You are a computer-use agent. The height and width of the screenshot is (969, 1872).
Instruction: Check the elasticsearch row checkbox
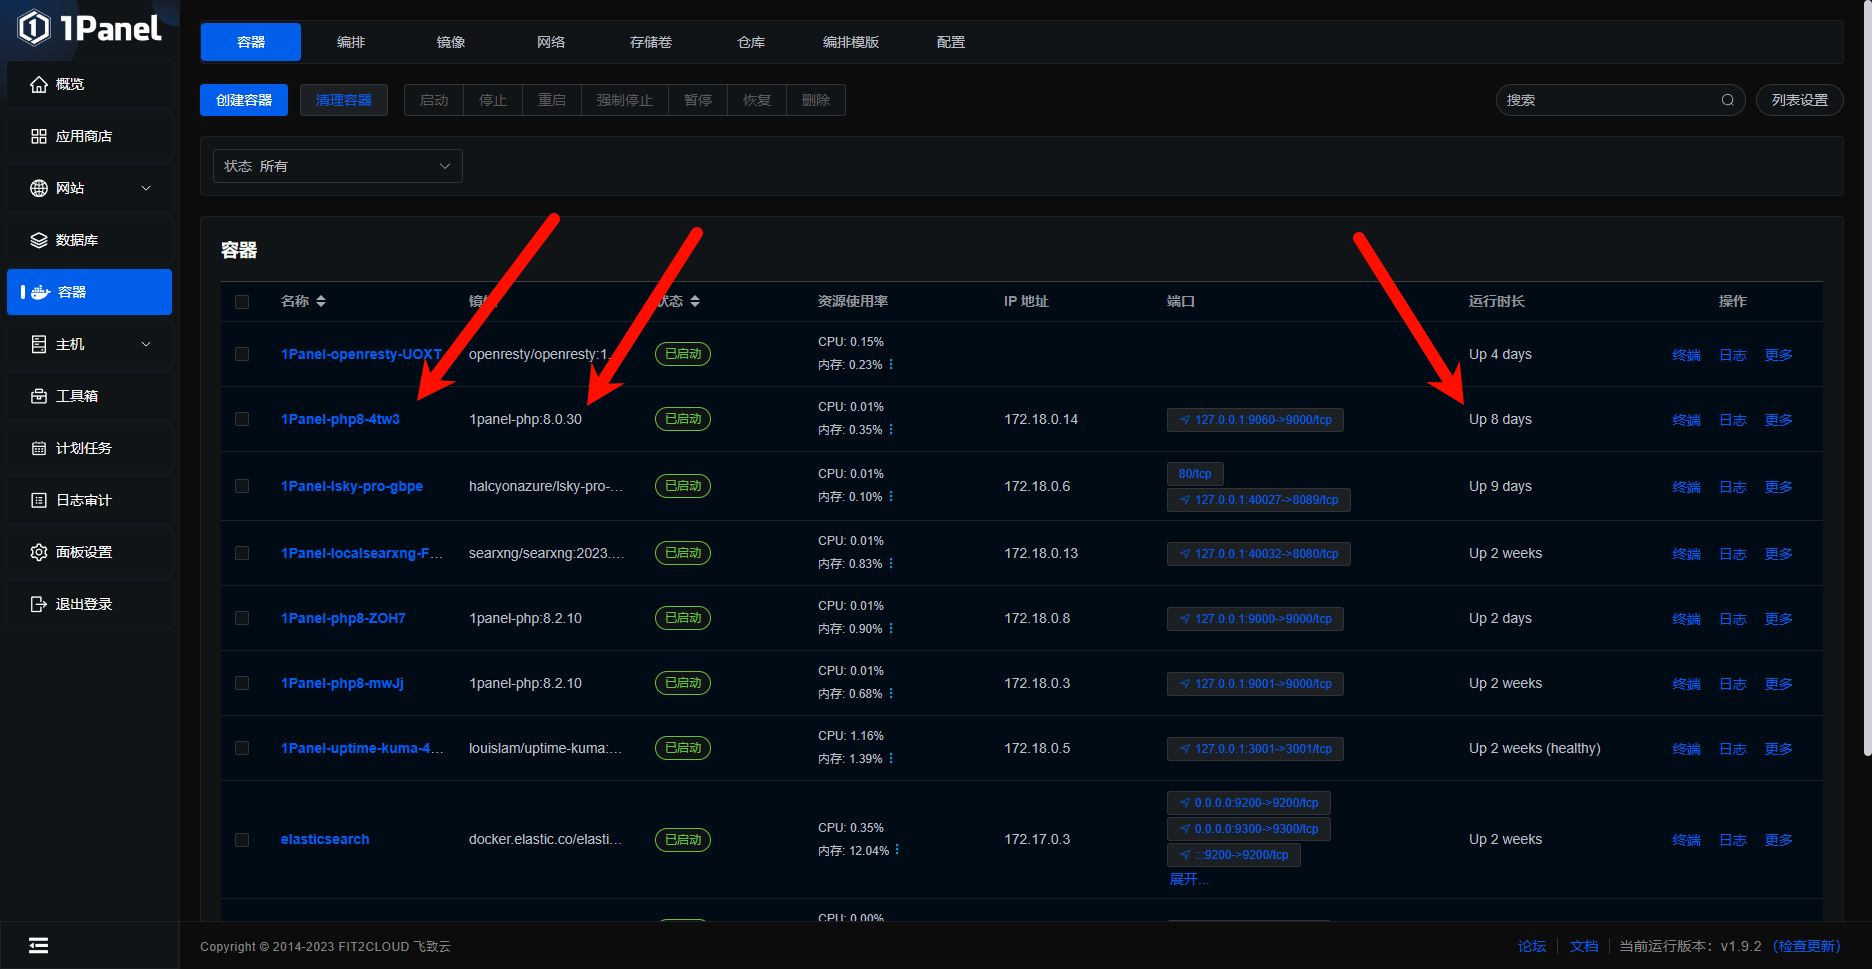(242, 840)
